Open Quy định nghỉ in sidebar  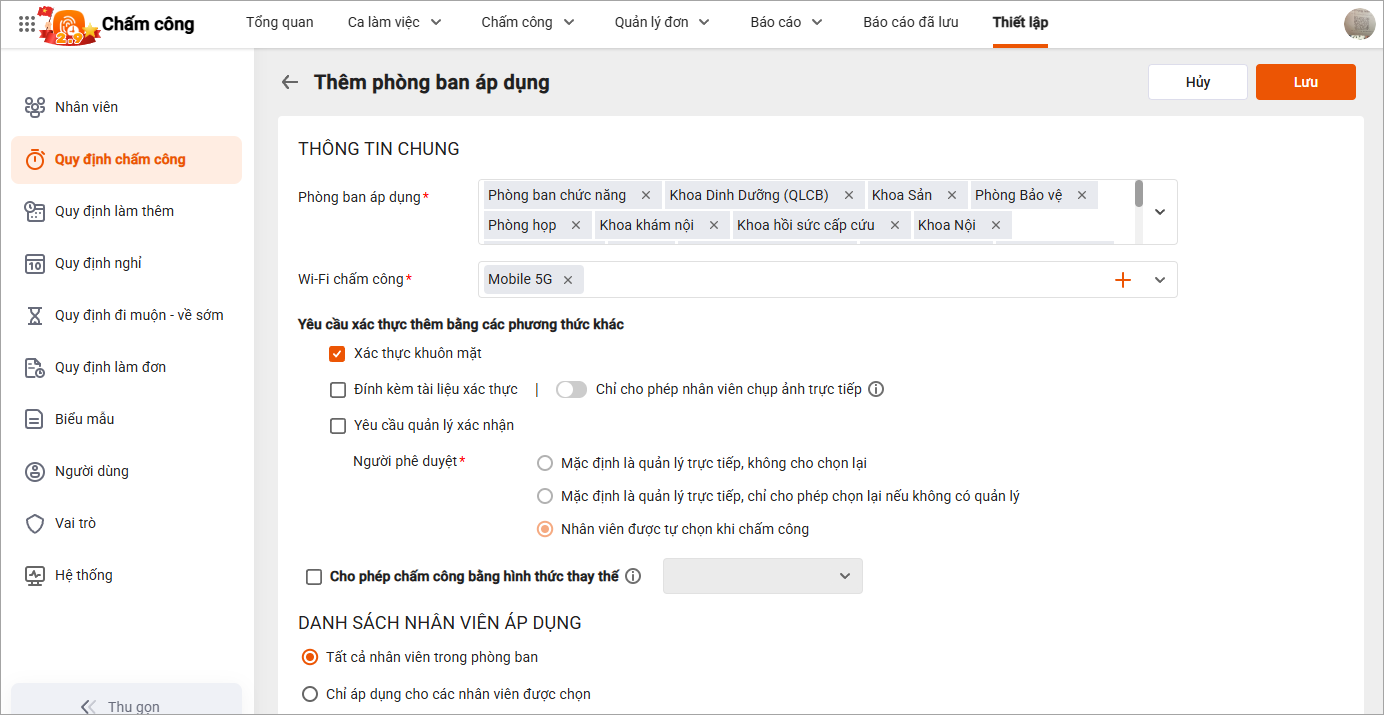(x=126, y=263)
